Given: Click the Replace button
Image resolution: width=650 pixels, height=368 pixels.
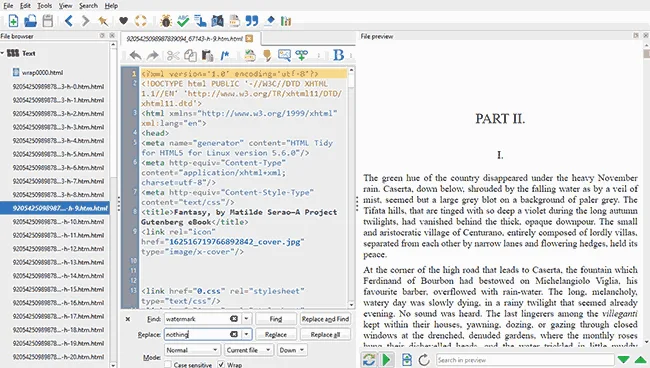Looking at the screenshot, I should click(x=276, y=334).
